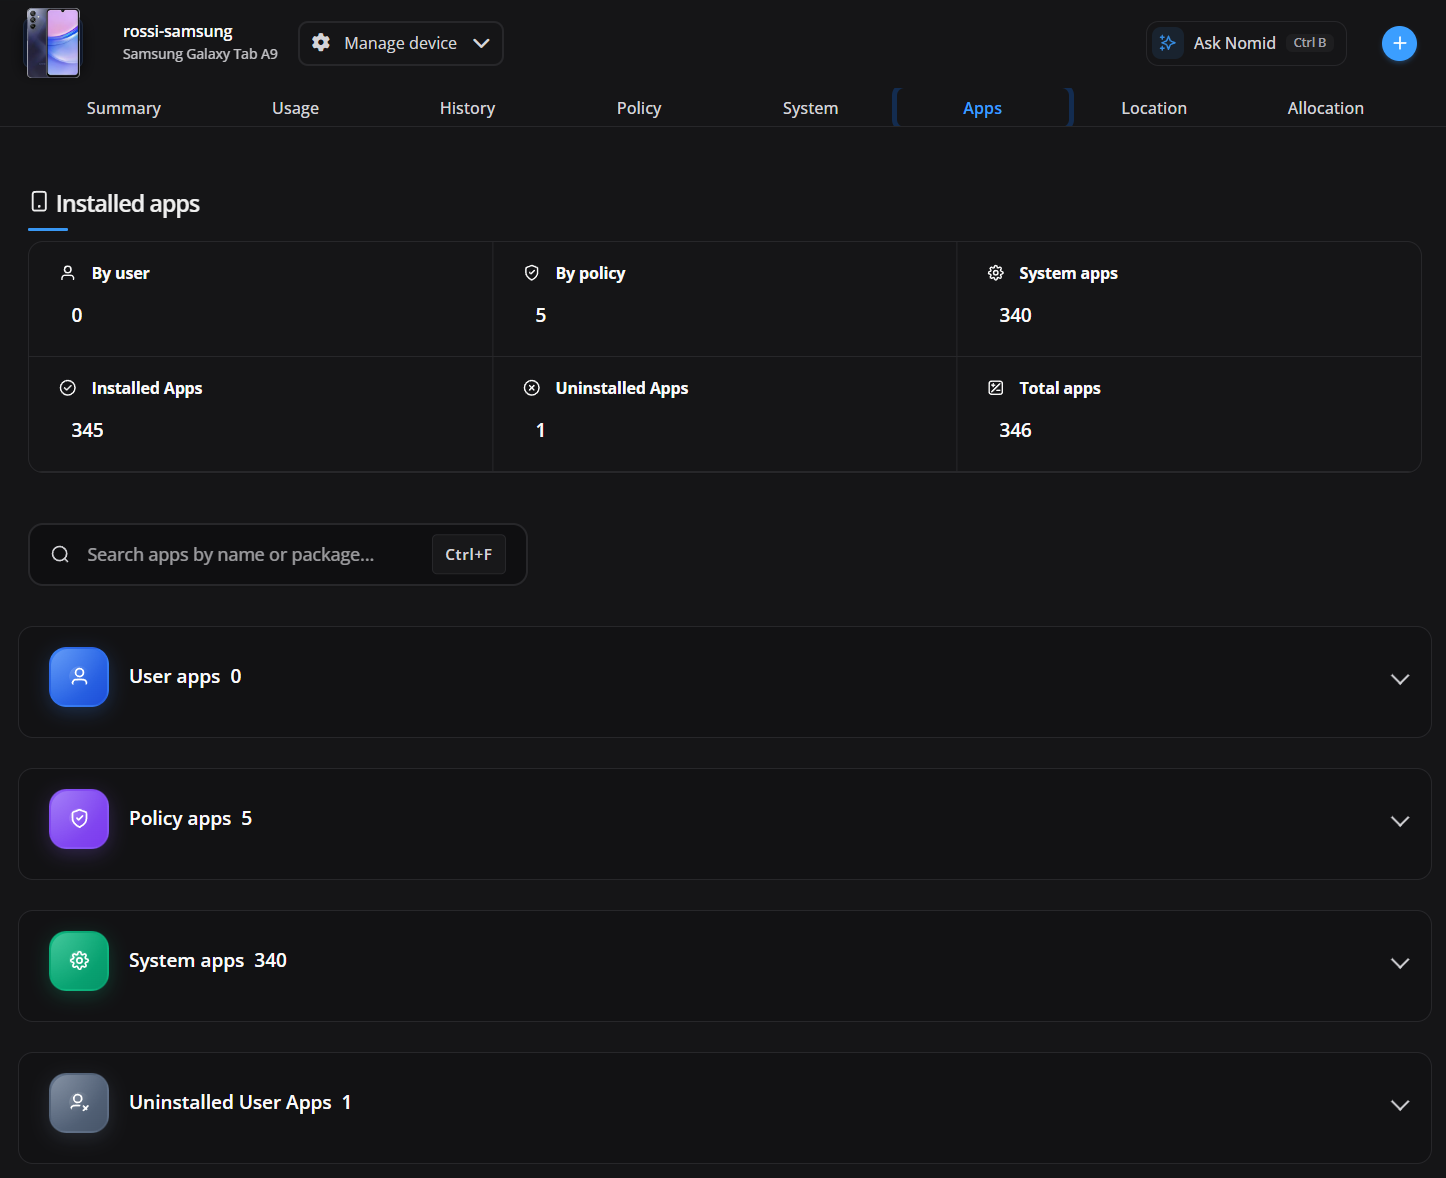The height and width of the screenshot is (1178, 1446).
Task: Click the search magnifier icon
Action: coord(60,554)
